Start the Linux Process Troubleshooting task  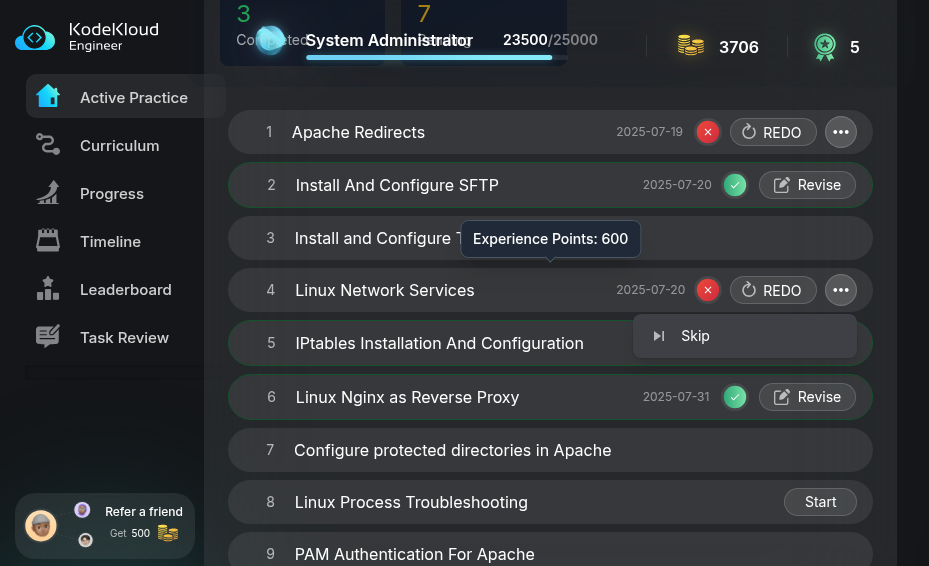pyautogui.click(x=820, y=502)
